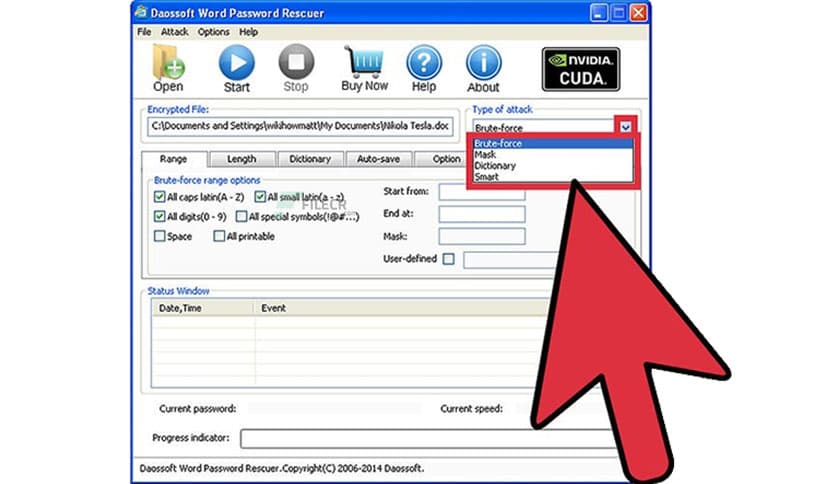
Task: Enable the User-defined checkbox
Action: (x=449, y=259)
